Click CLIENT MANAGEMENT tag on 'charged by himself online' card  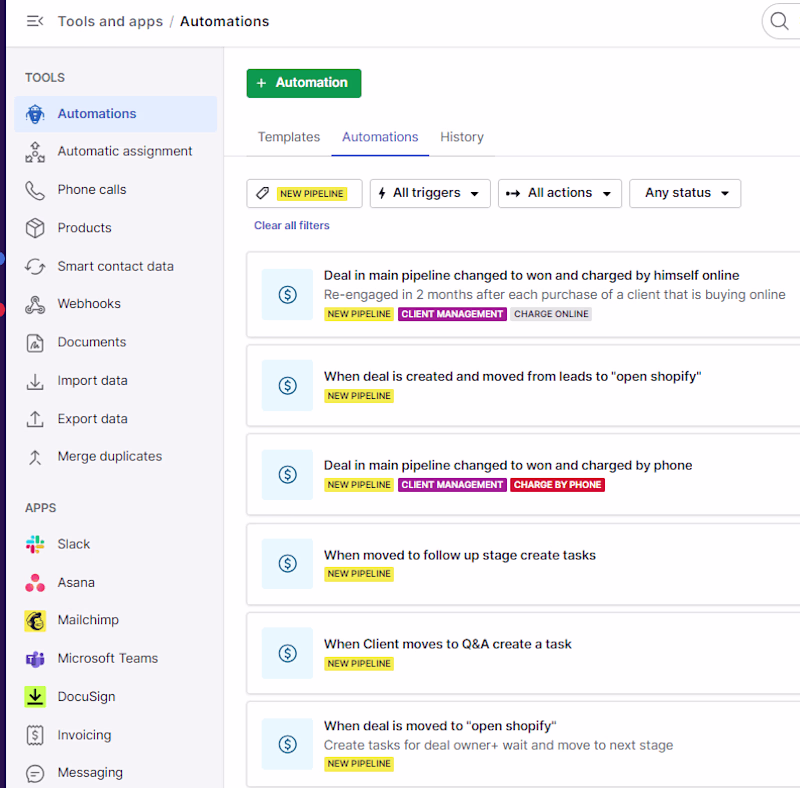[x=452, y=314]
